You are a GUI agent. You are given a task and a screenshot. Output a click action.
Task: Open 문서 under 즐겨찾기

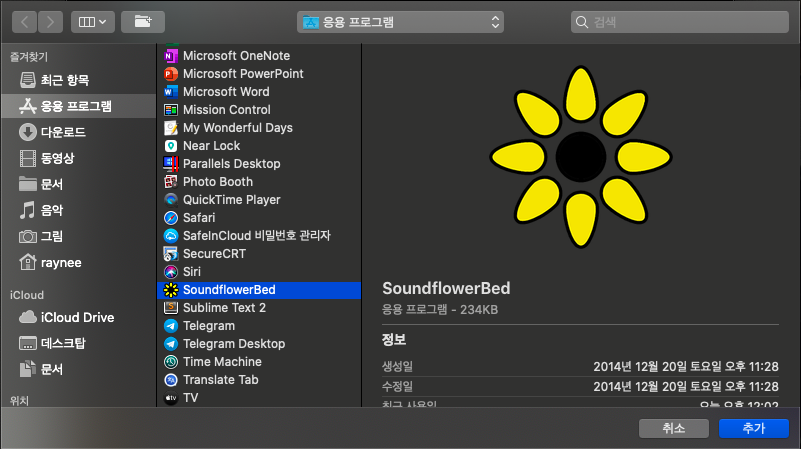[79, 184]
